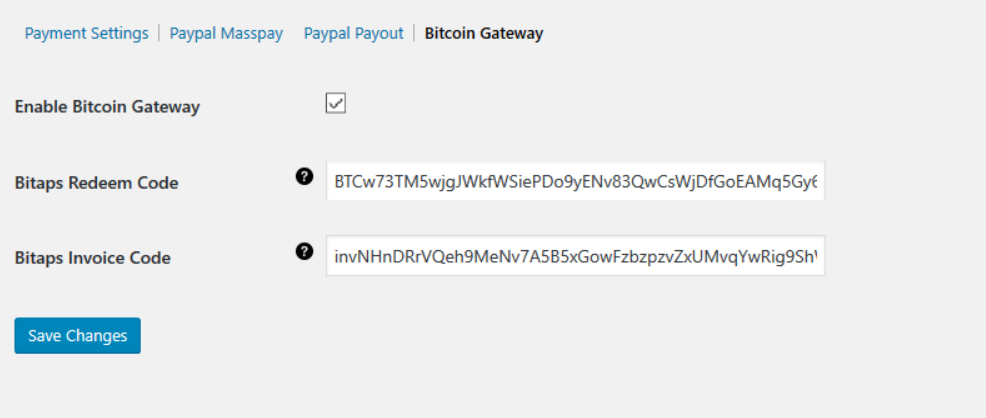The width and height of the screenshot is (986, 418).
Task: Place cursor at the 'invNHn' start of the invoice code
Action: click(x=355, y=258)
